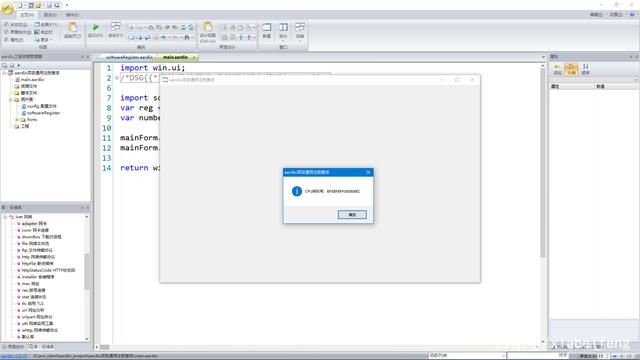
Task: Click the large start page clipboard icon
Action: [72, 27]
